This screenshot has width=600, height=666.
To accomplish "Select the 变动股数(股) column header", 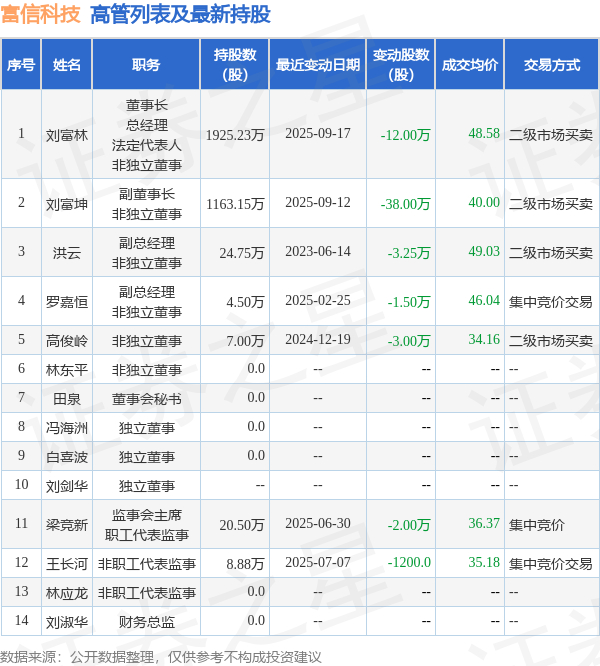I will point(401,65).
